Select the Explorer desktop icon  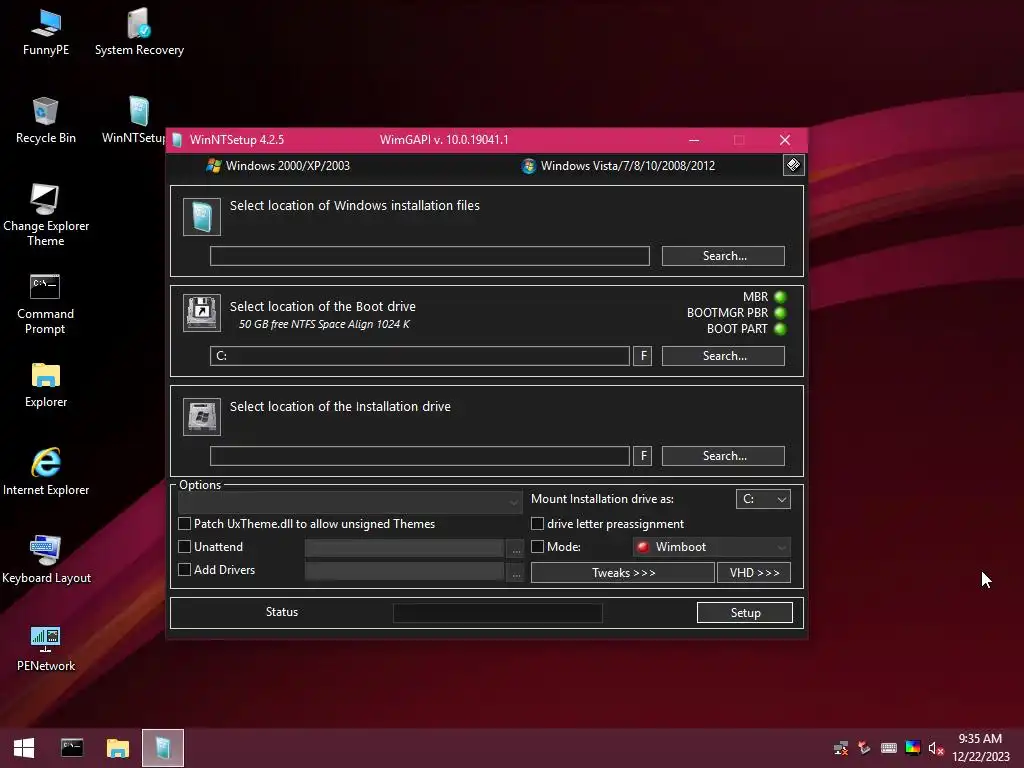[46, 385]
